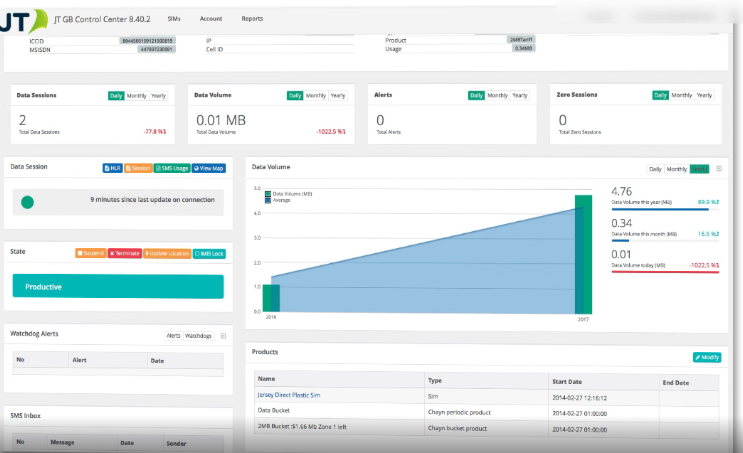Click Modify button in Products
The height and width of the screenshot is (453, 743).
coord(707,357)
